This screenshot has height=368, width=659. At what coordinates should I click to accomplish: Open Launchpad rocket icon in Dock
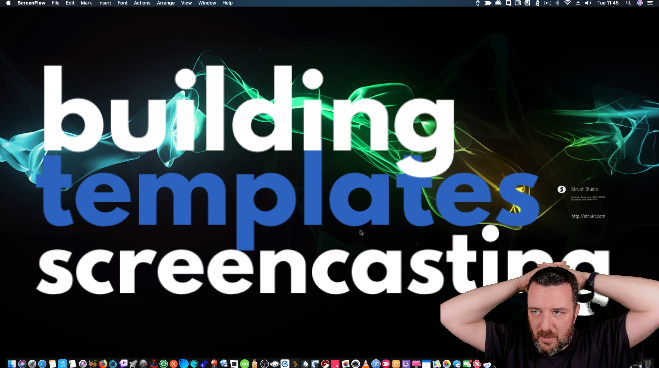tap(32, 364)
